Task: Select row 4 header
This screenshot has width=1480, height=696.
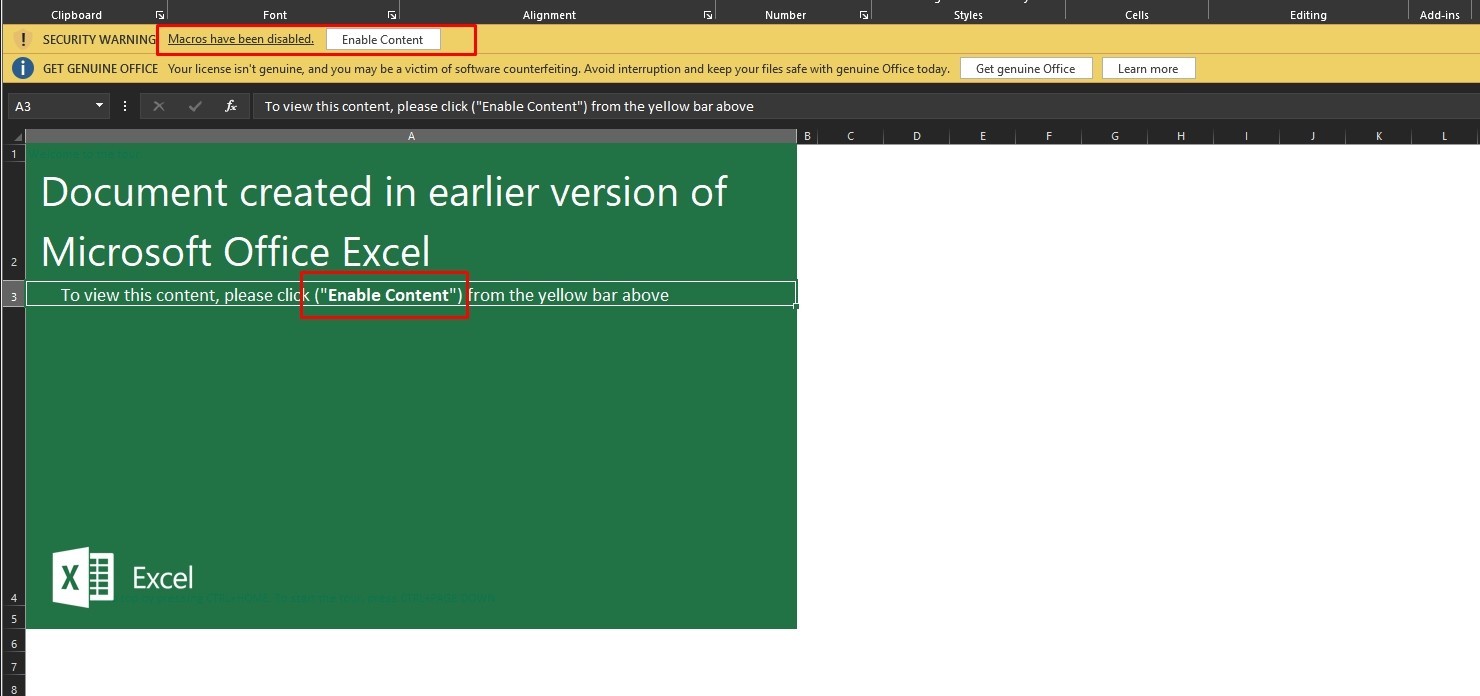Action: (x=13, y=456)
